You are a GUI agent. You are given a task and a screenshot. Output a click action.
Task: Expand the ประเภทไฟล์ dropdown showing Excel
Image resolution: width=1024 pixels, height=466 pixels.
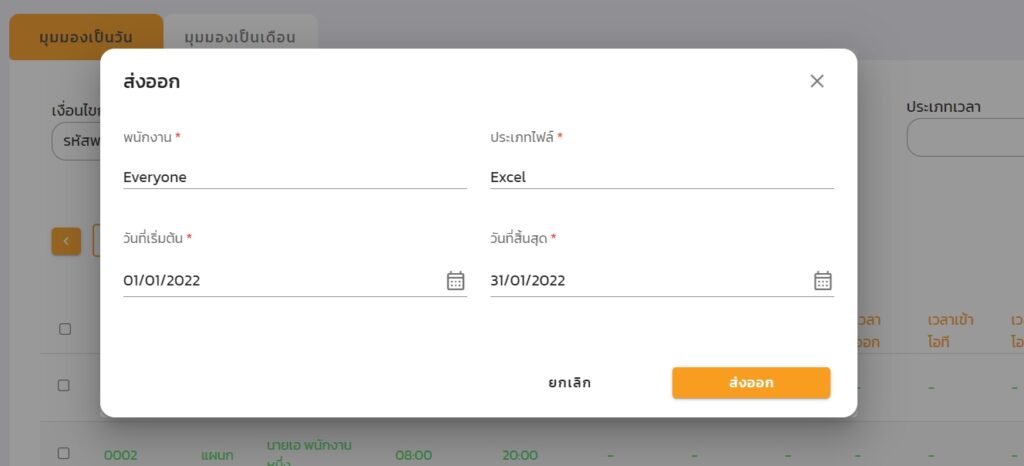coord(662,177)
